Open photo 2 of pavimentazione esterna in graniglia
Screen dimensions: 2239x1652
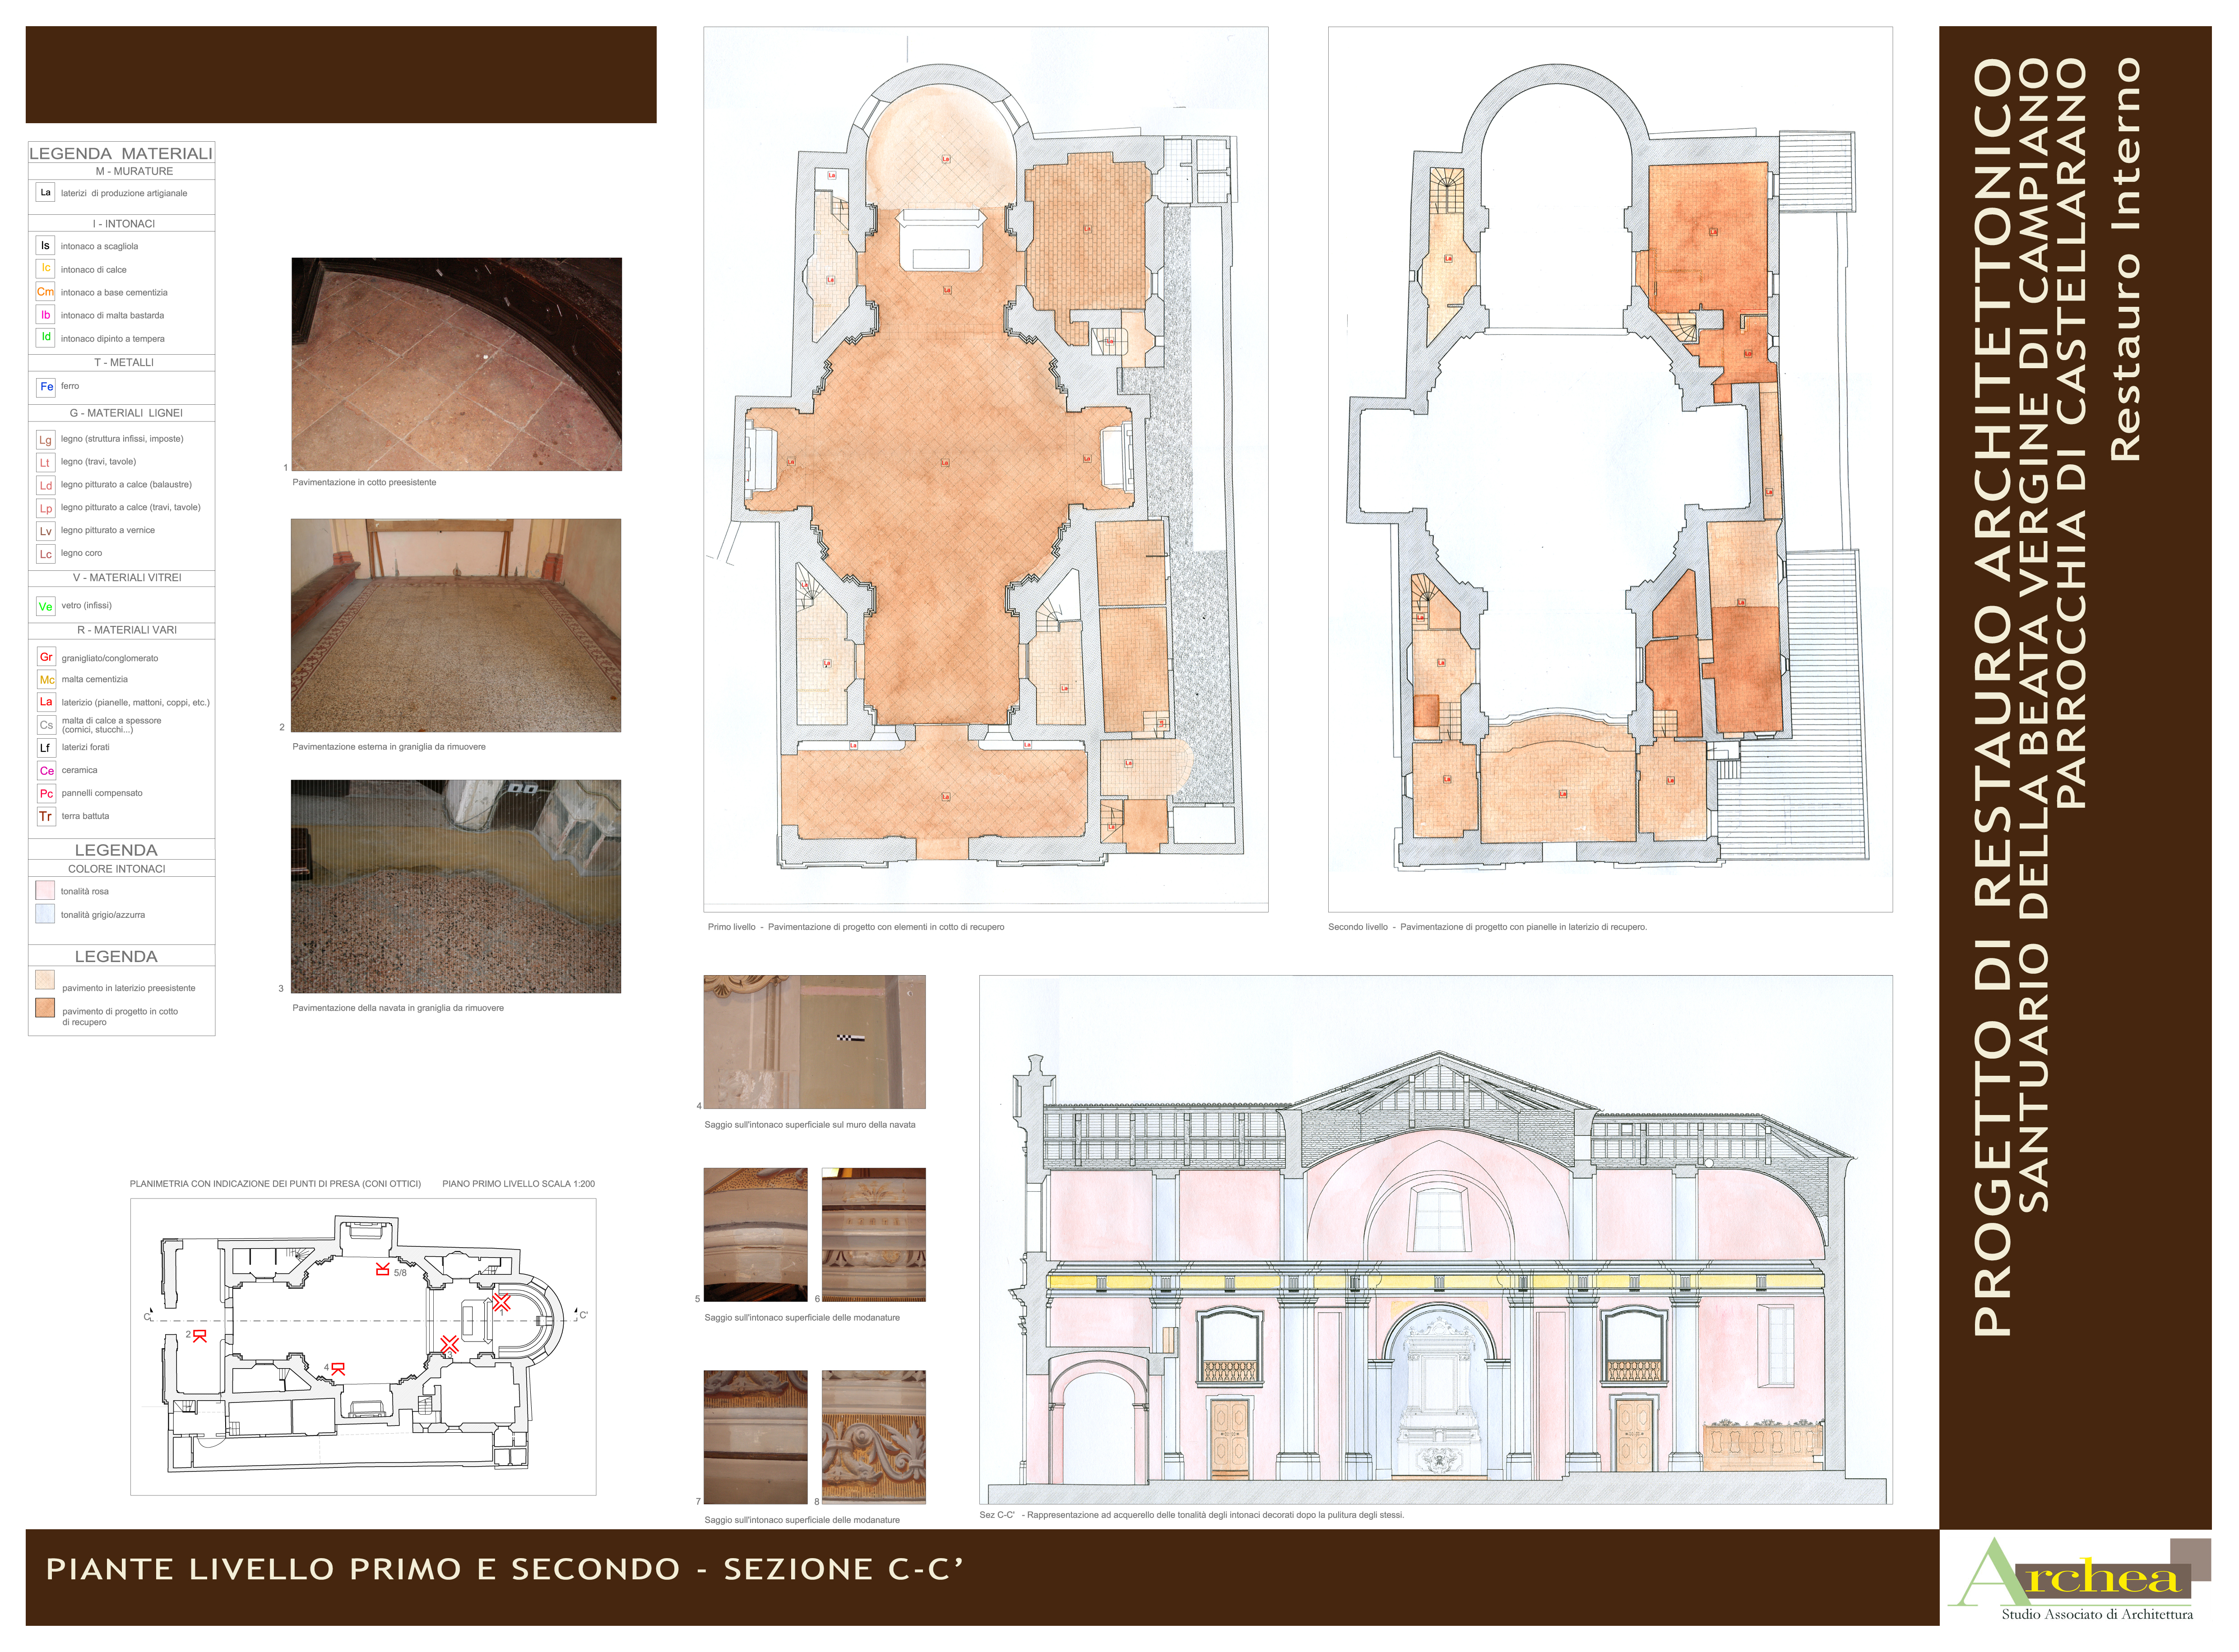(456, 625)
